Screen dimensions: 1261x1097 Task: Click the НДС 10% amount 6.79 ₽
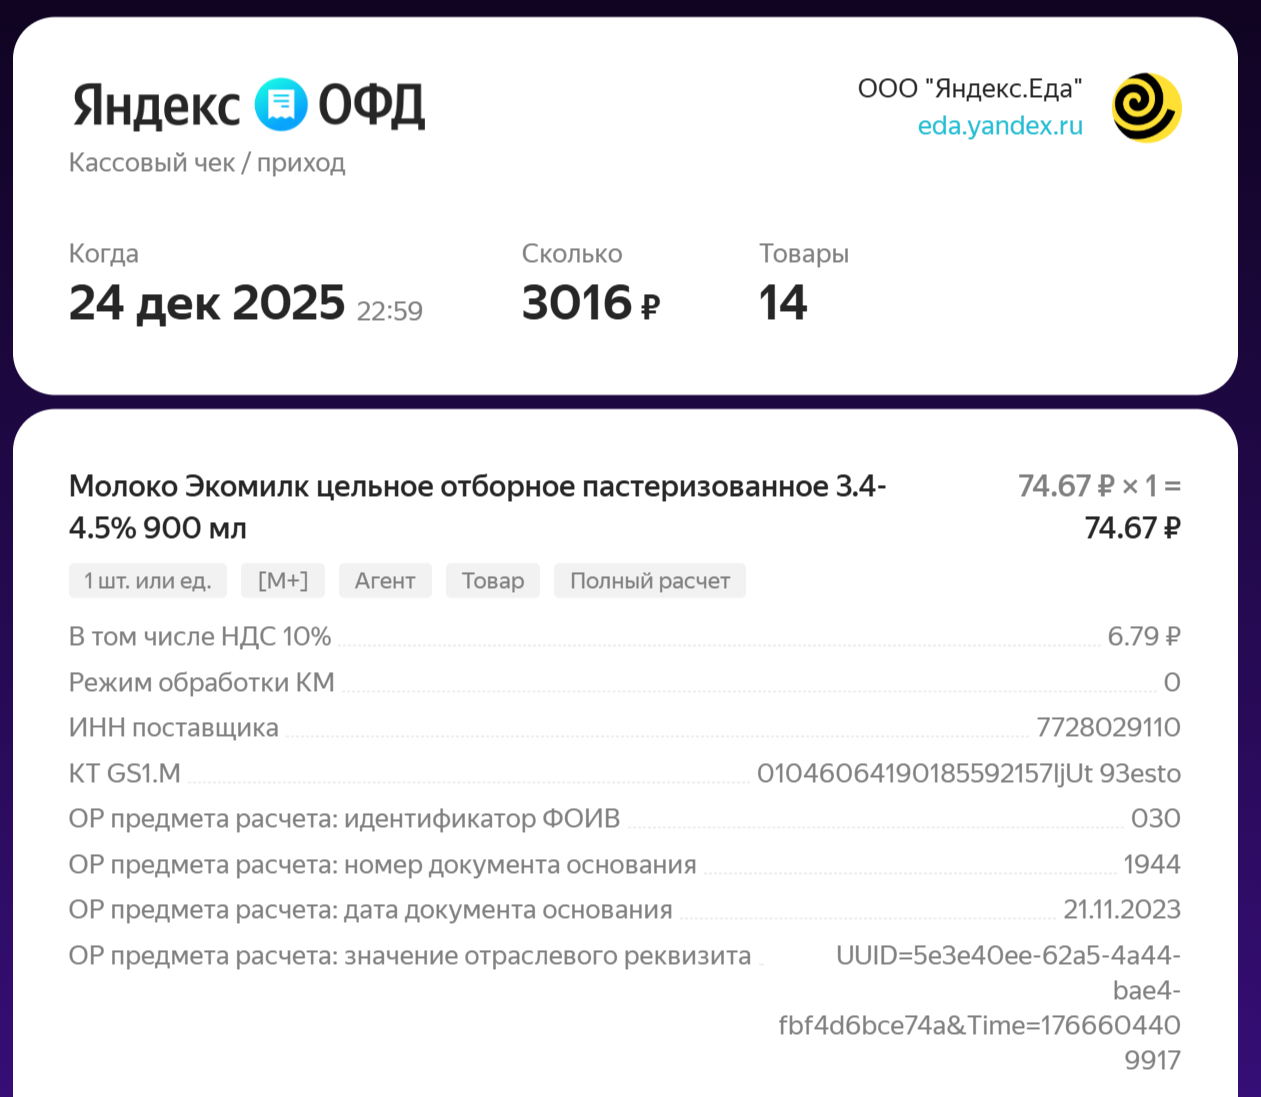coord(1143,636)
